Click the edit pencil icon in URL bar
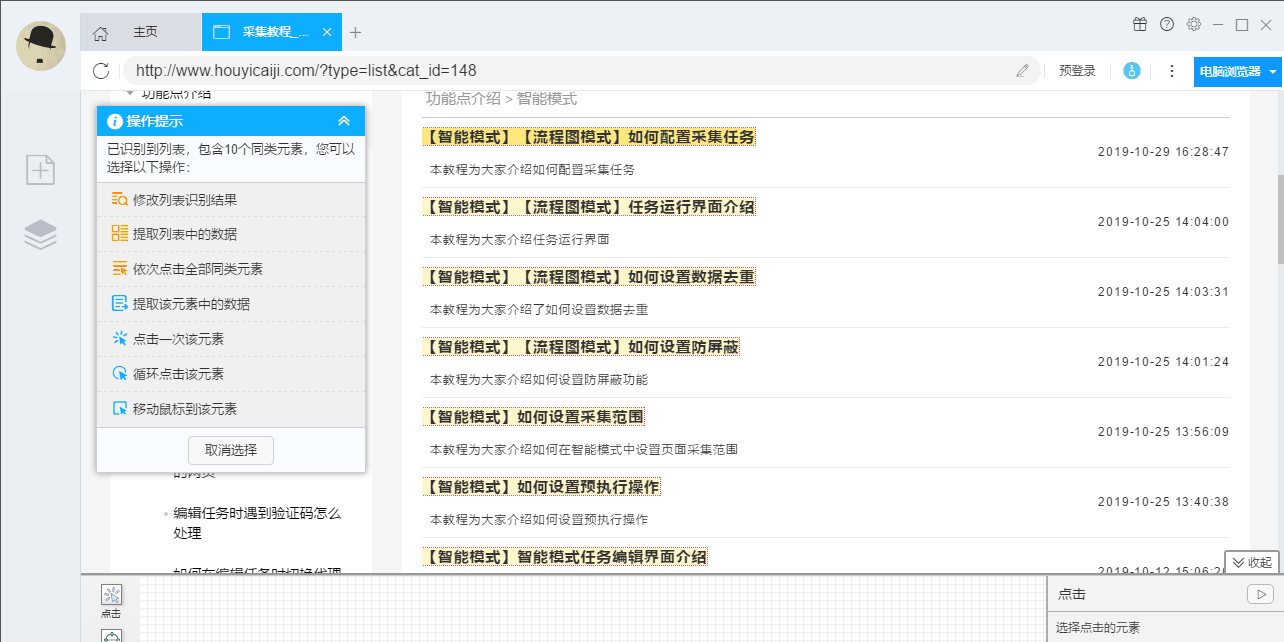 coord(1022,70)
